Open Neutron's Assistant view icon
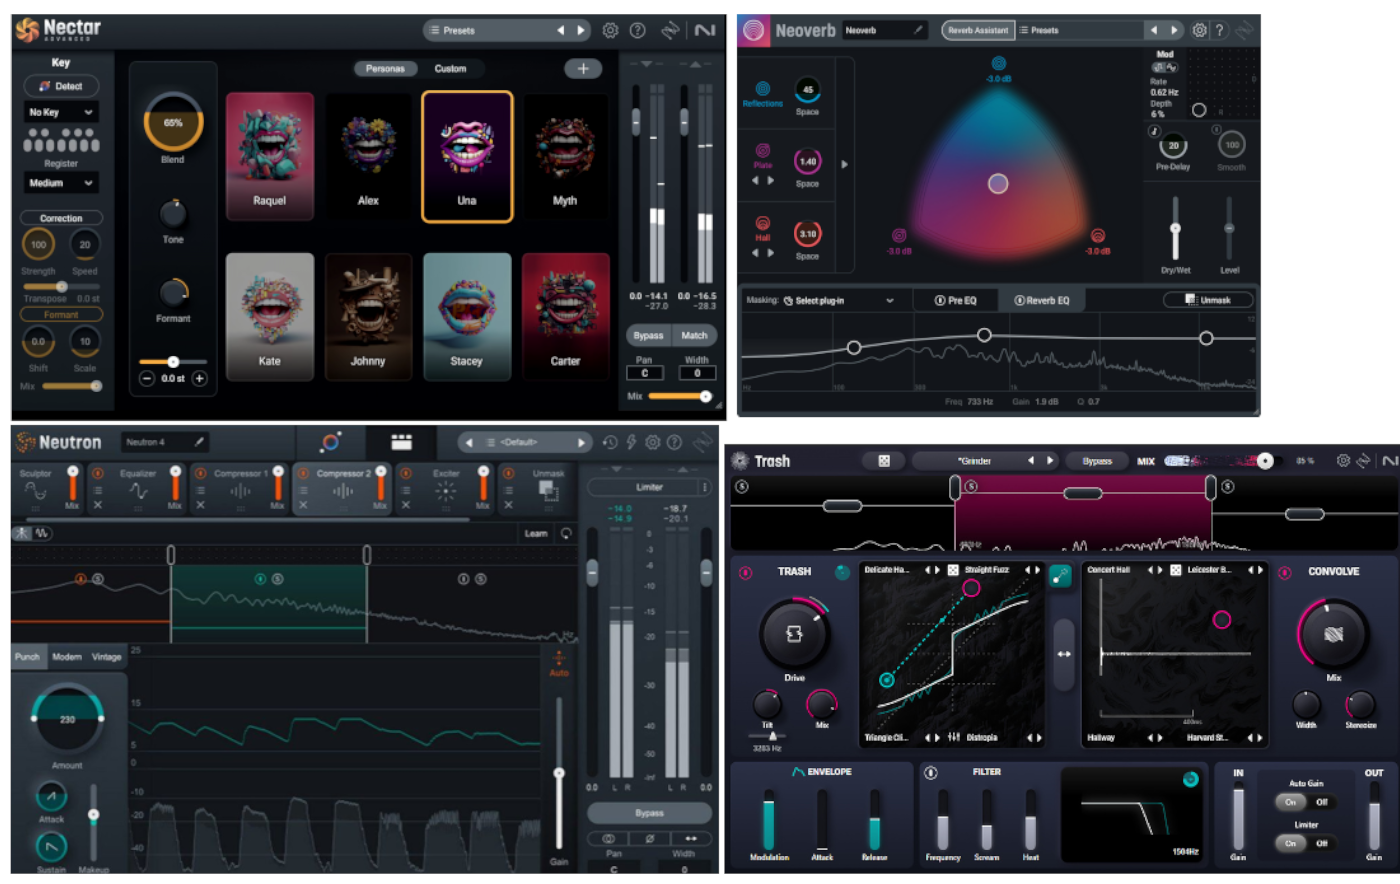The width and height of the screenshot is (1400, 884). point(331,442)
